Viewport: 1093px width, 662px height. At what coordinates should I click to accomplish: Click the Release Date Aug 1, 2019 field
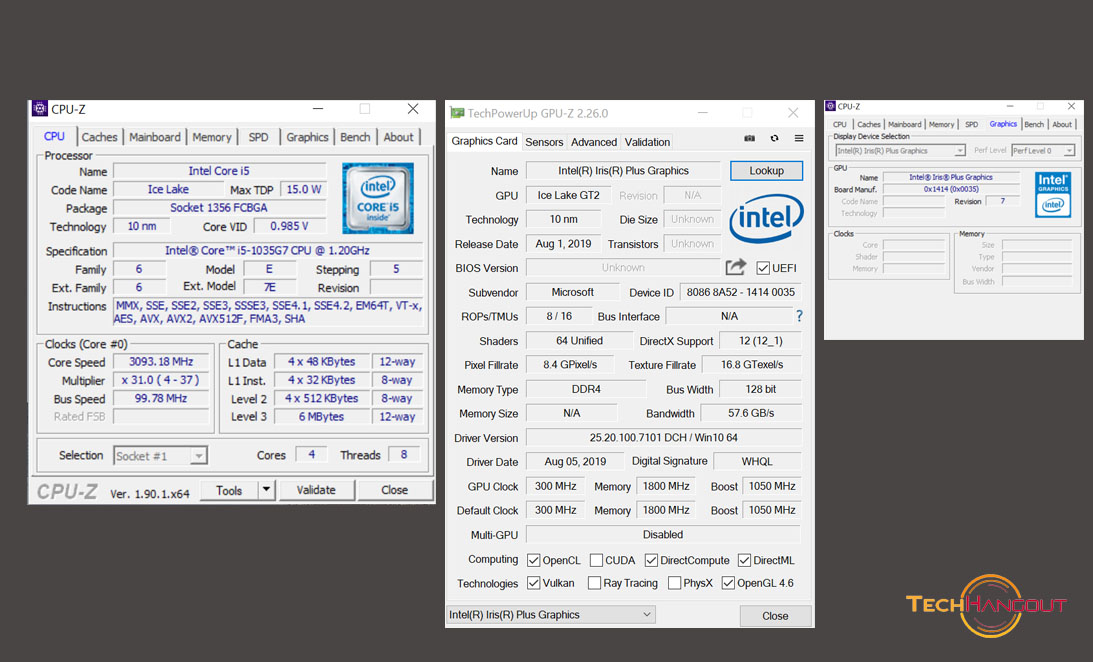coord(563,244)
